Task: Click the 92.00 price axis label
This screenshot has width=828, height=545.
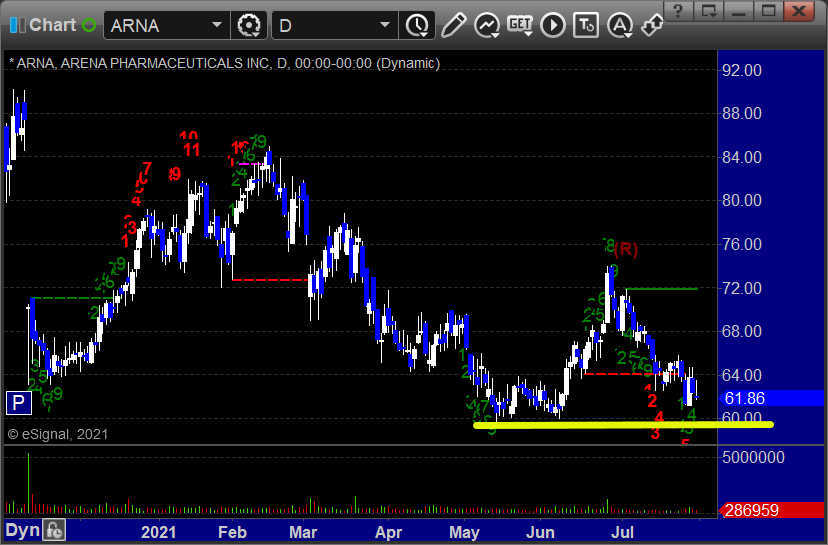Action: pos(741,70)
